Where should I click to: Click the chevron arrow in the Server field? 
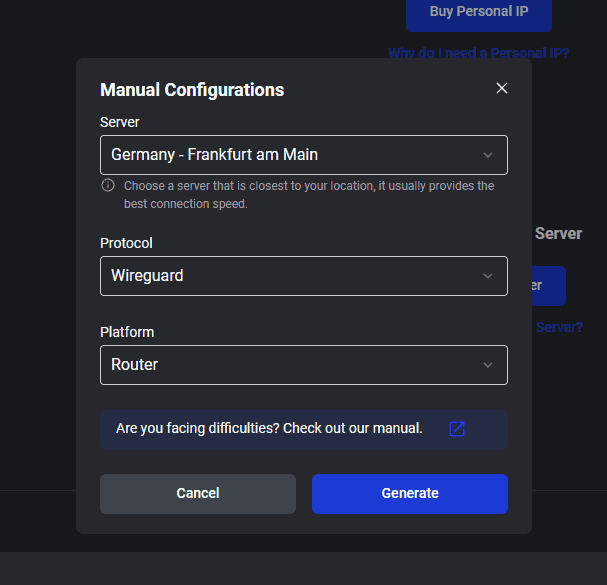click(x=488, y=155)
